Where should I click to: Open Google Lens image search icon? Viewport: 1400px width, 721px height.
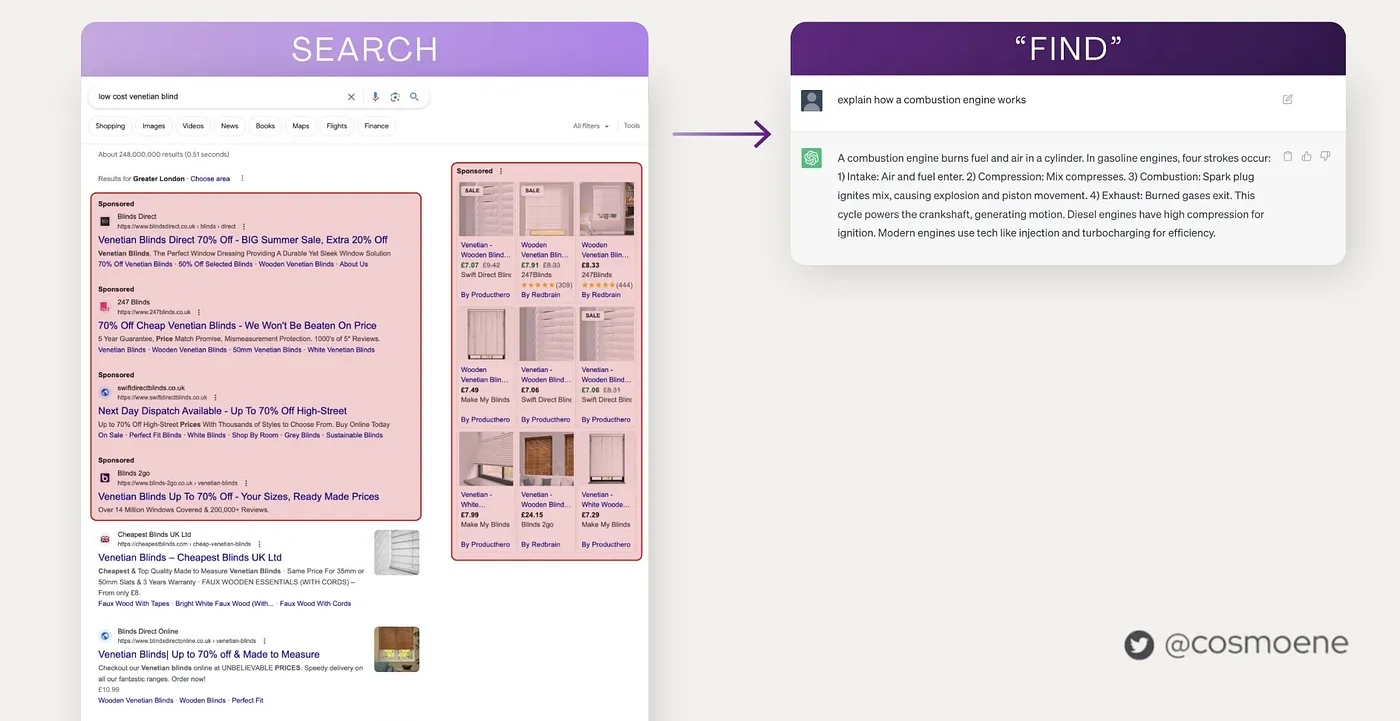[x=395, y=97]
